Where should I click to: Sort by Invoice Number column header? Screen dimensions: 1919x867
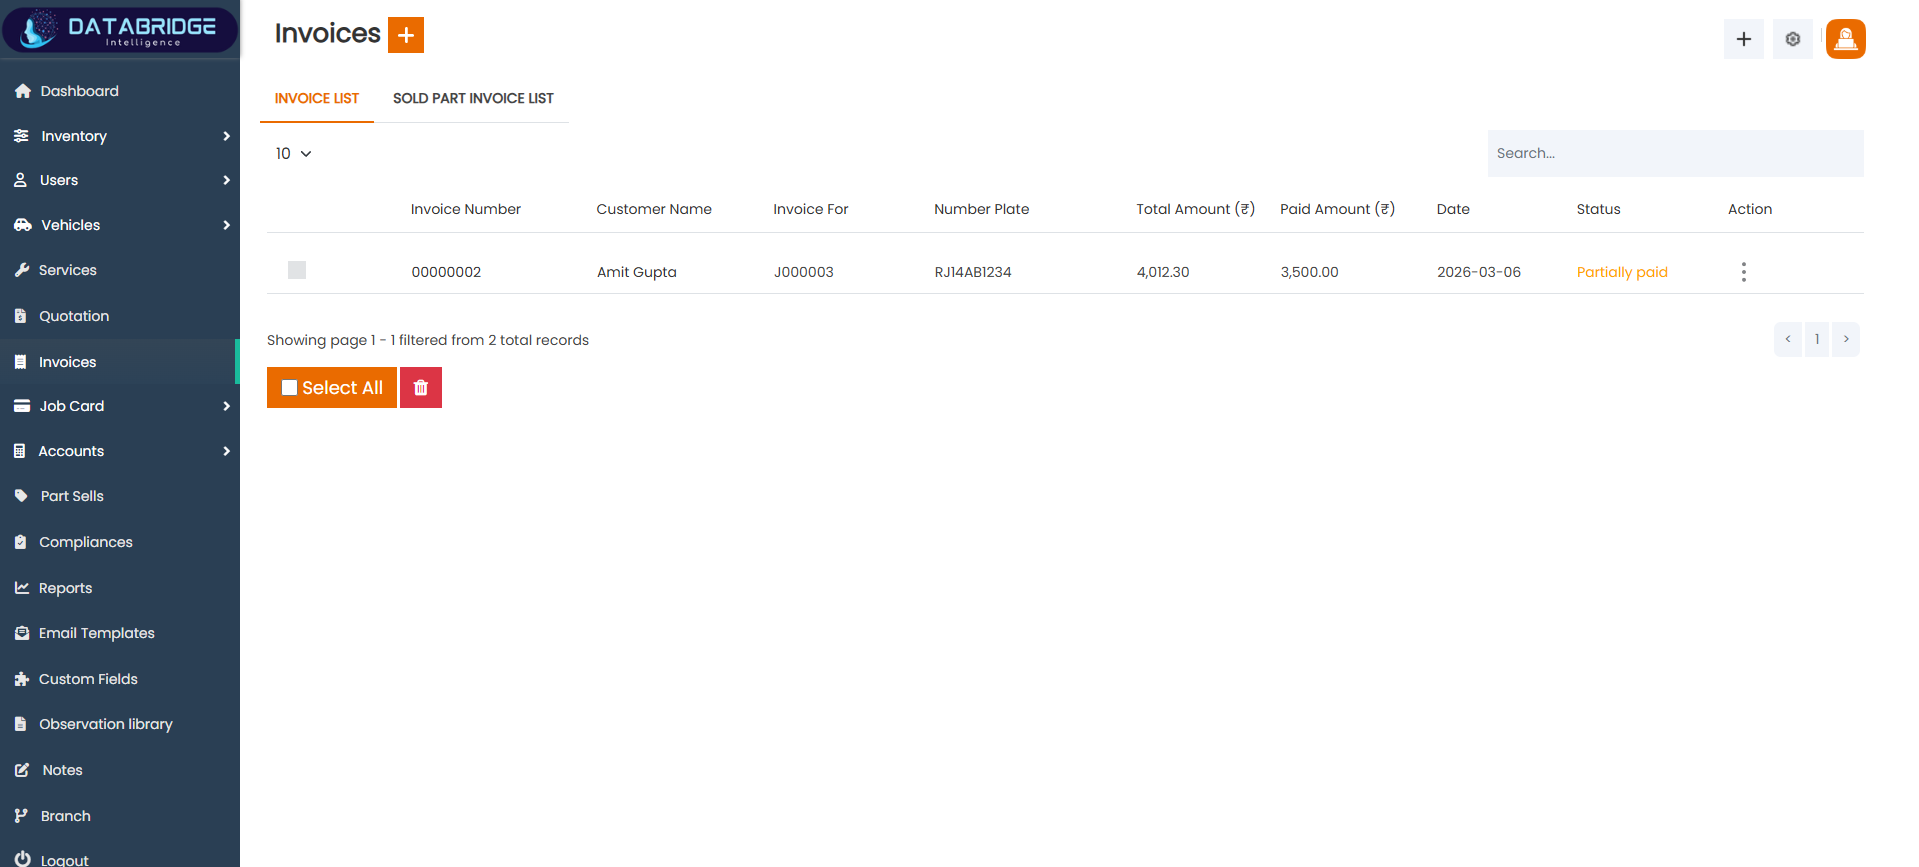[x=465, y=209]
